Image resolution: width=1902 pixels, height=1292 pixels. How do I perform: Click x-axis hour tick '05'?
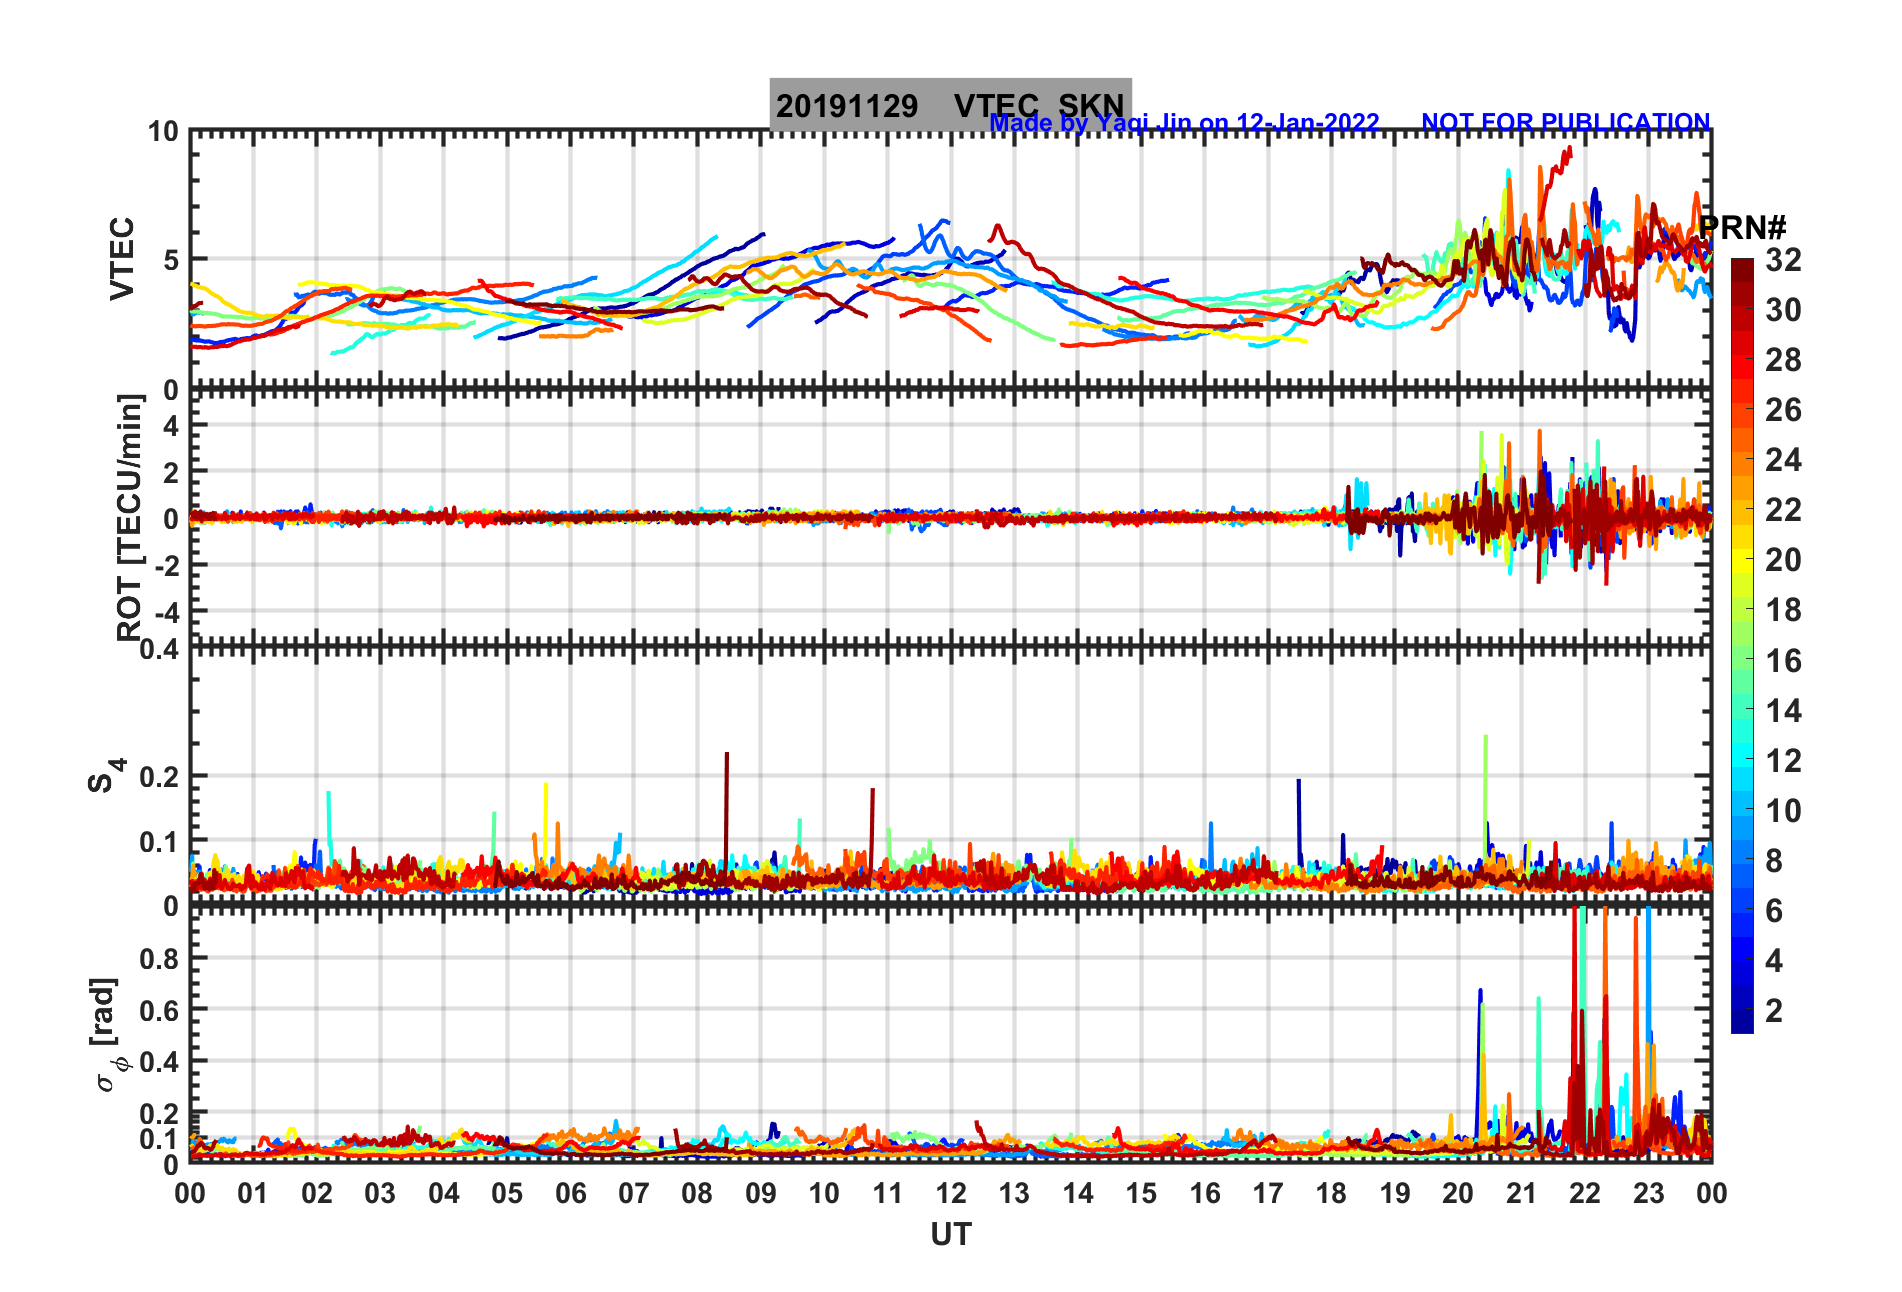[507, 1193]
